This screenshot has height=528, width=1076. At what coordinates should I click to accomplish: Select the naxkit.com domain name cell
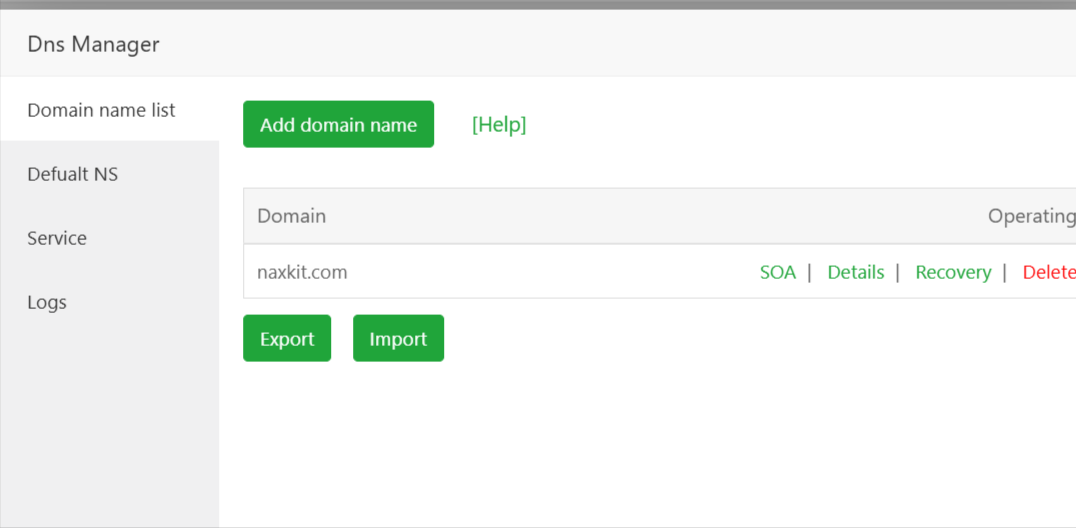[x=302, y=272]
